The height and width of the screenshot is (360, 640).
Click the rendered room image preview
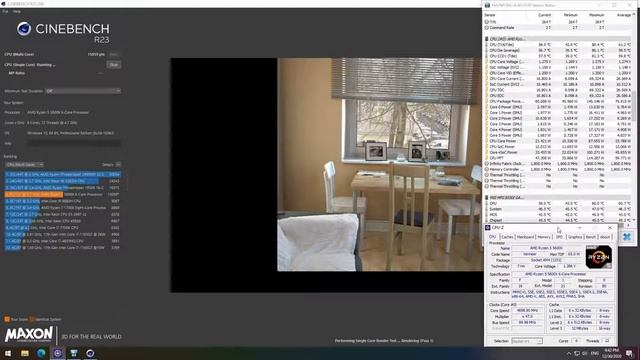380,164
